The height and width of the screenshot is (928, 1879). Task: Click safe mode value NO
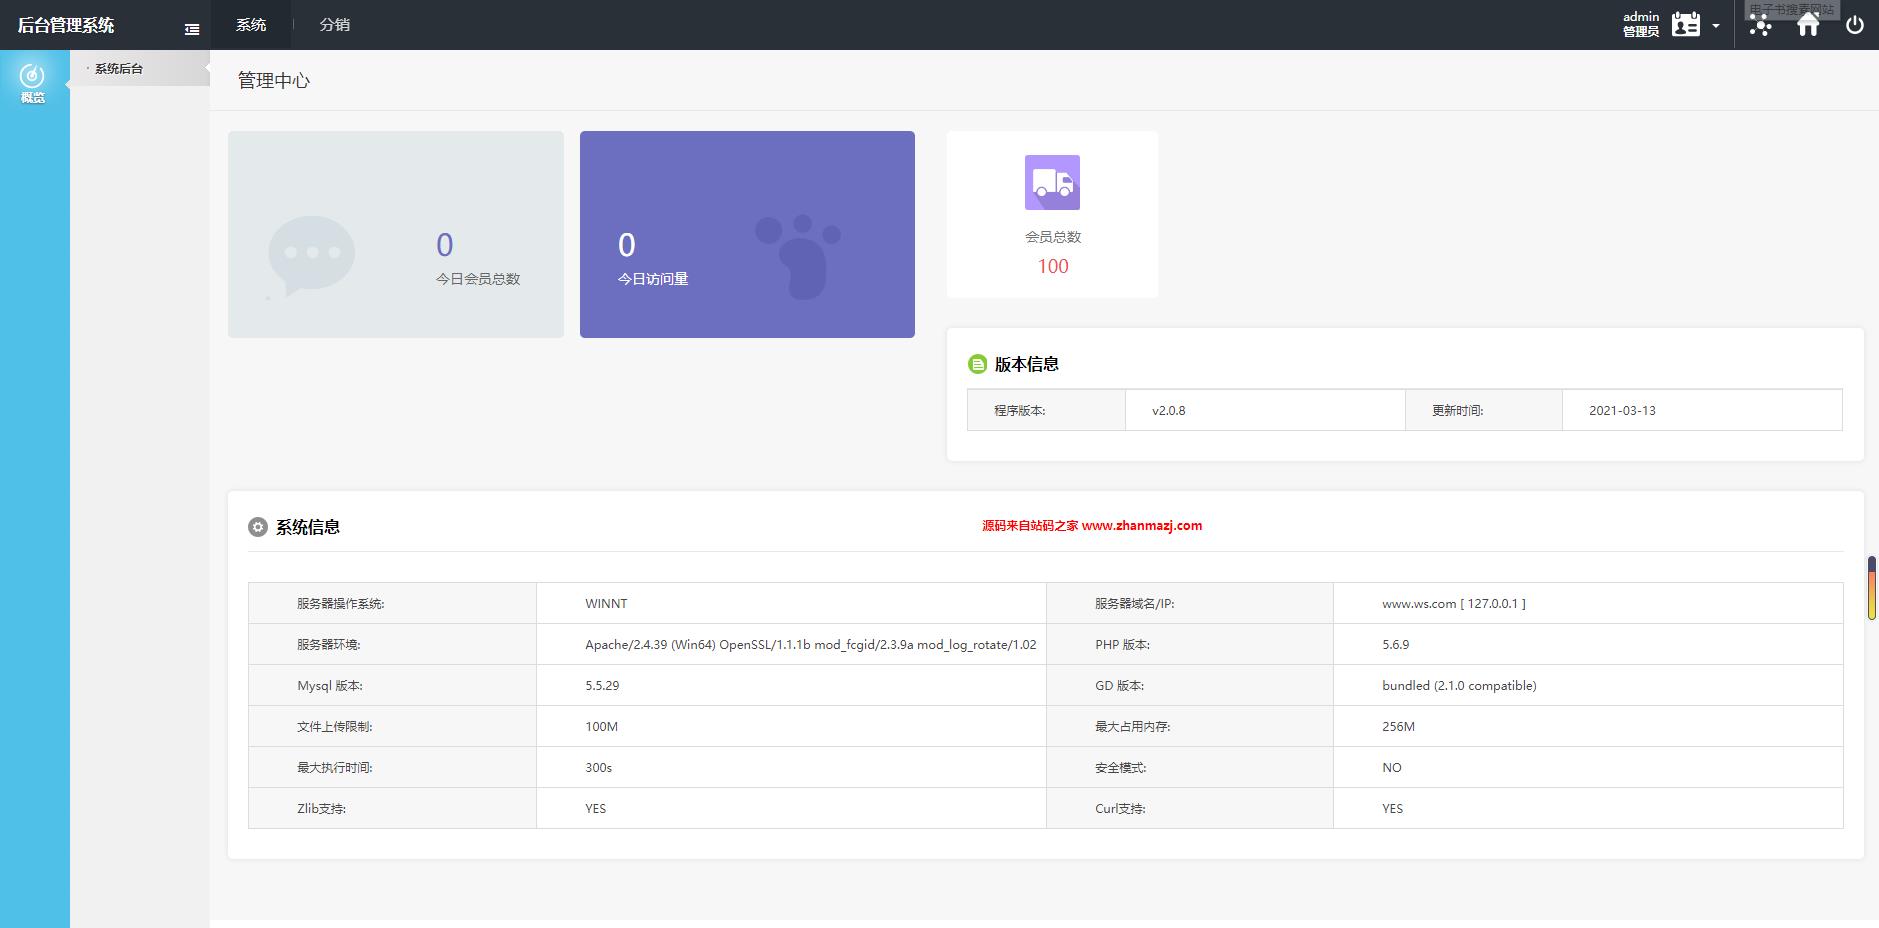click(x=1391, y=768)
